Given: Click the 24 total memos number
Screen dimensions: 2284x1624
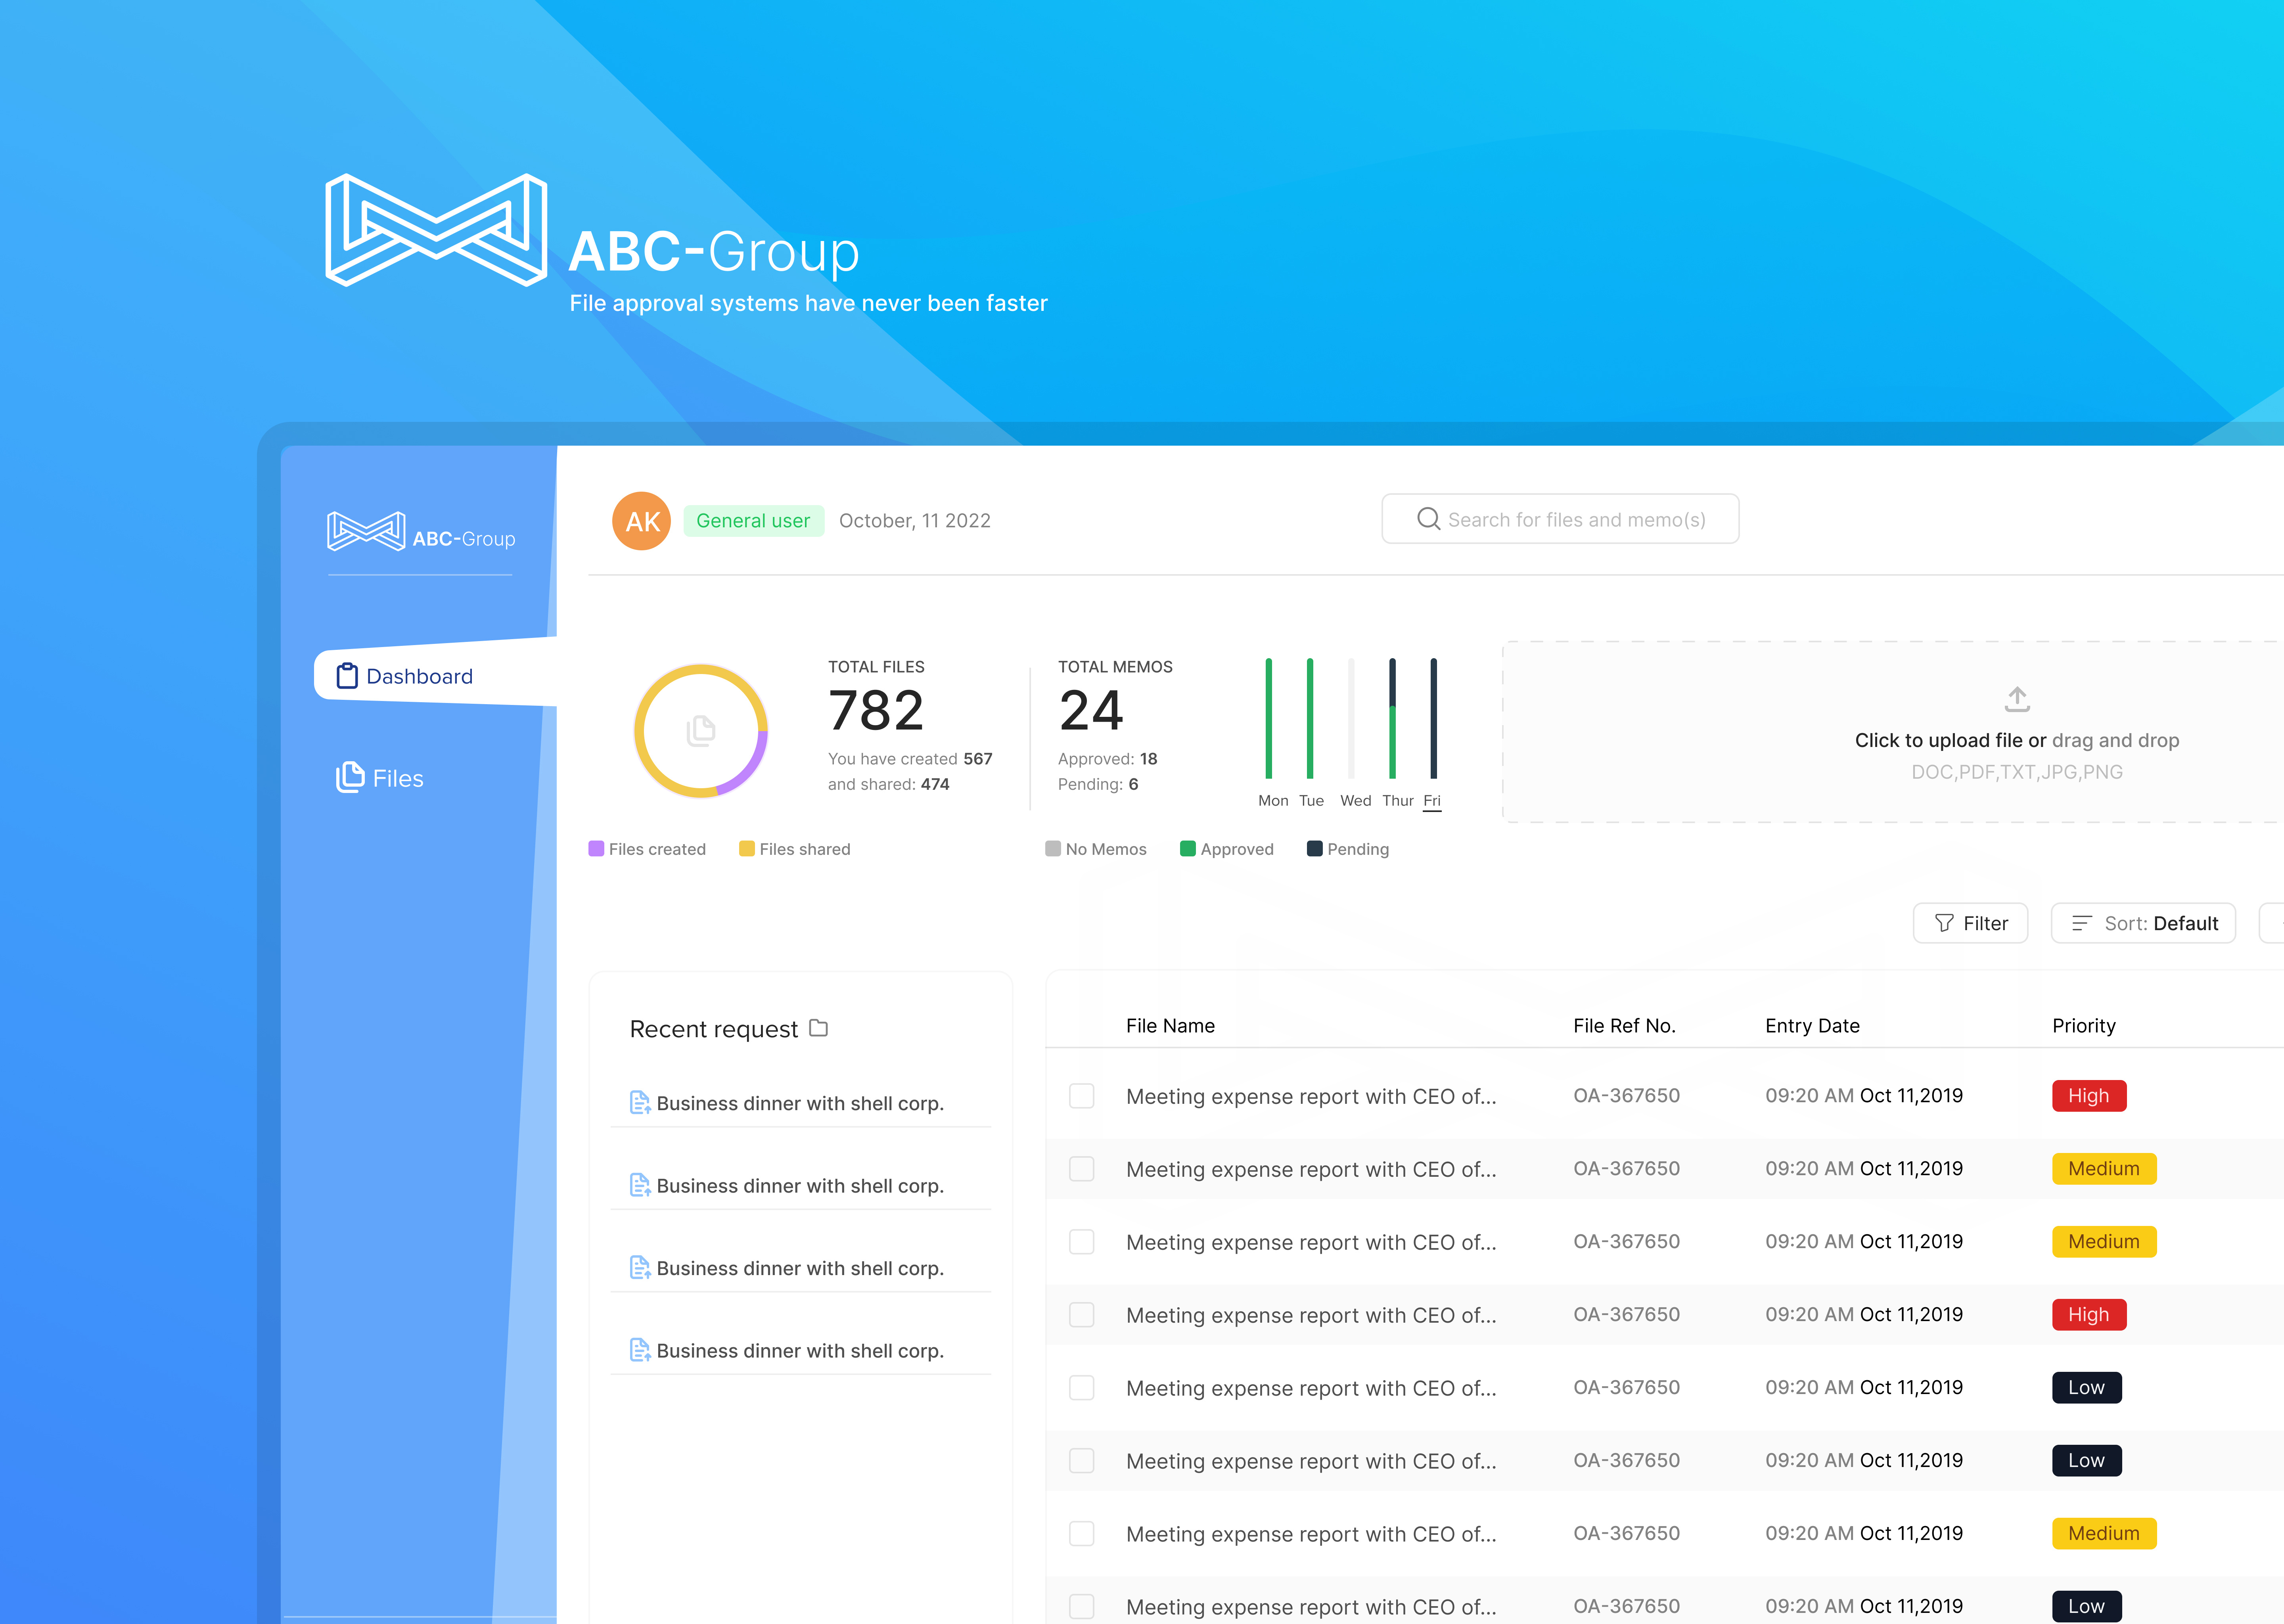Looking at the screenshot, I should pyautogui.click(x=1091, y=710).
